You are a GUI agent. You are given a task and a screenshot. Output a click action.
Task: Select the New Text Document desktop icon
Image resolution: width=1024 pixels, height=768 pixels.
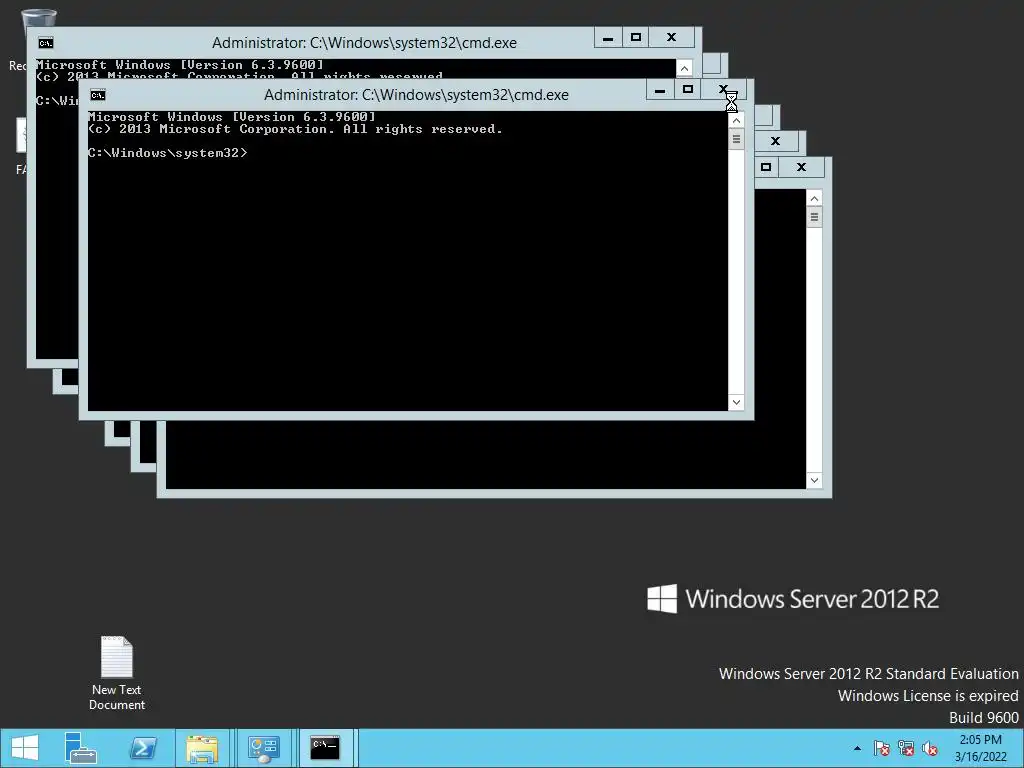point(117,673)
